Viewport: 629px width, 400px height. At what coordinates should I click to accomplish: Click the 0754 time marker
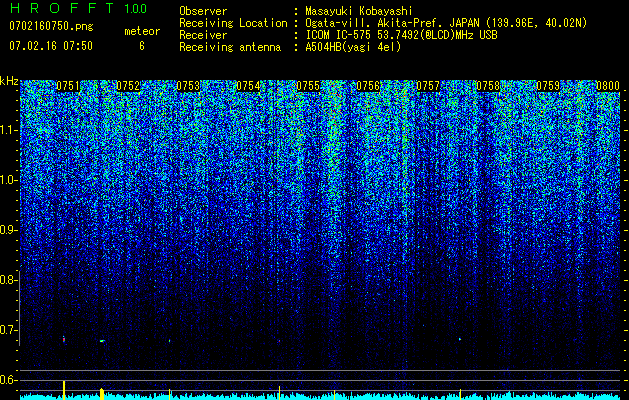click(x=248, y=86)
